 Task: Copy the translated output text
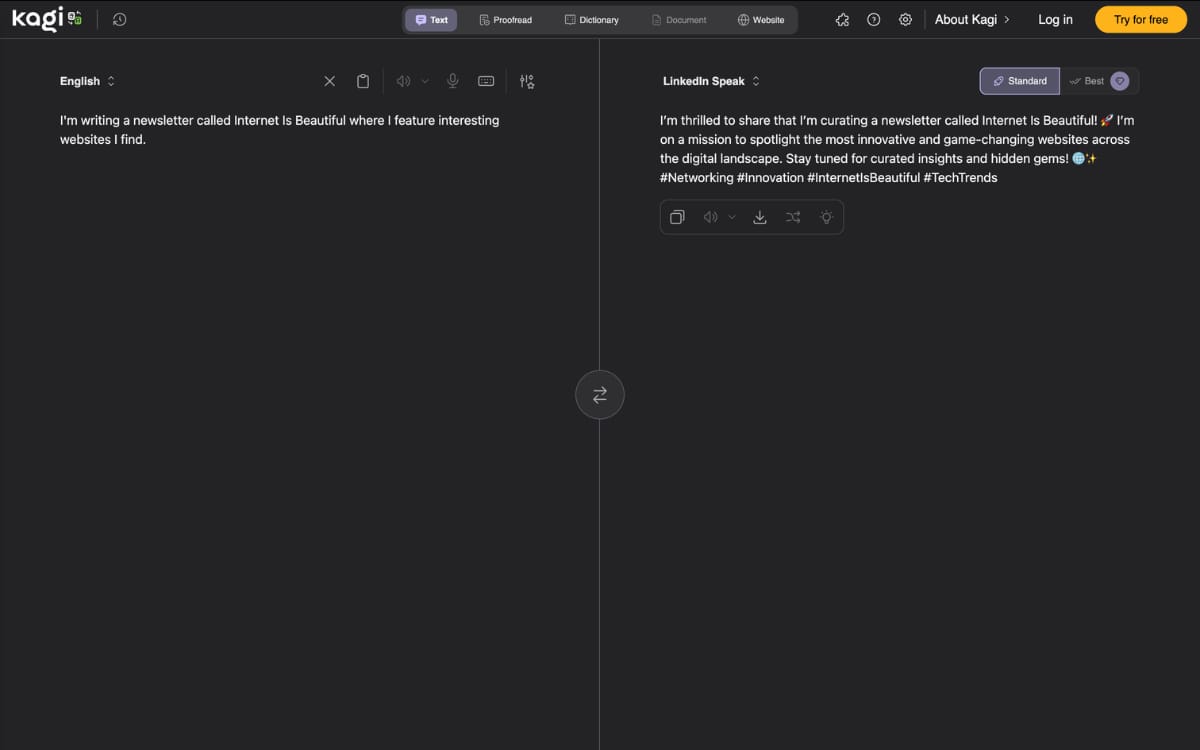pos(677,217)
